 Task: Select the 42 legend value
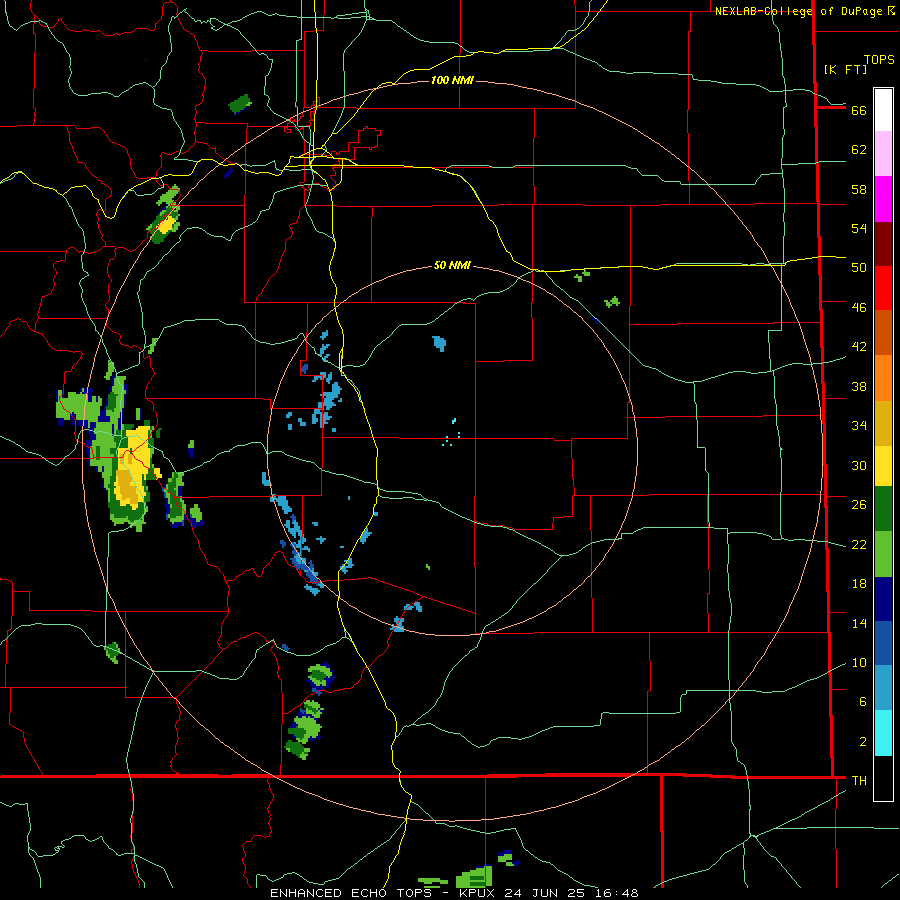859,347
